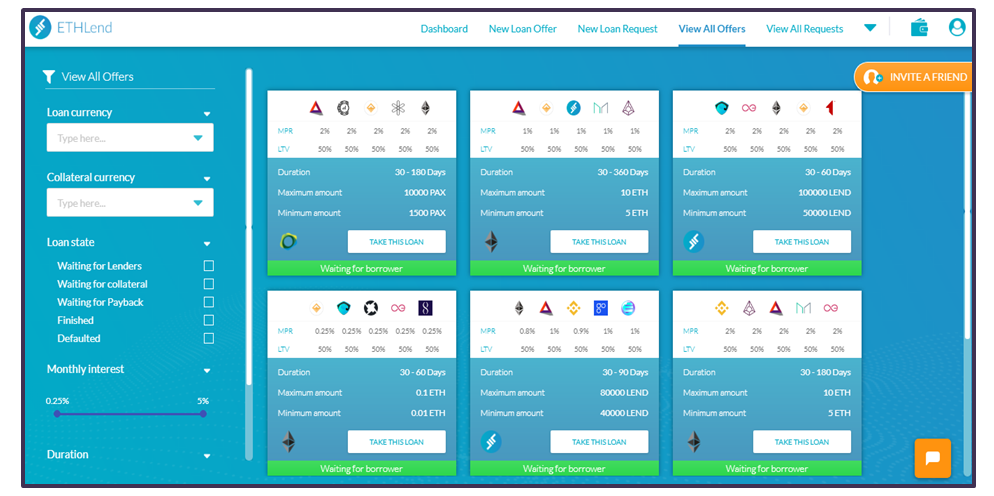
Task: Click the Maker icon on bottom-right 30 - 180 Days card
Action: coord(803,308)
